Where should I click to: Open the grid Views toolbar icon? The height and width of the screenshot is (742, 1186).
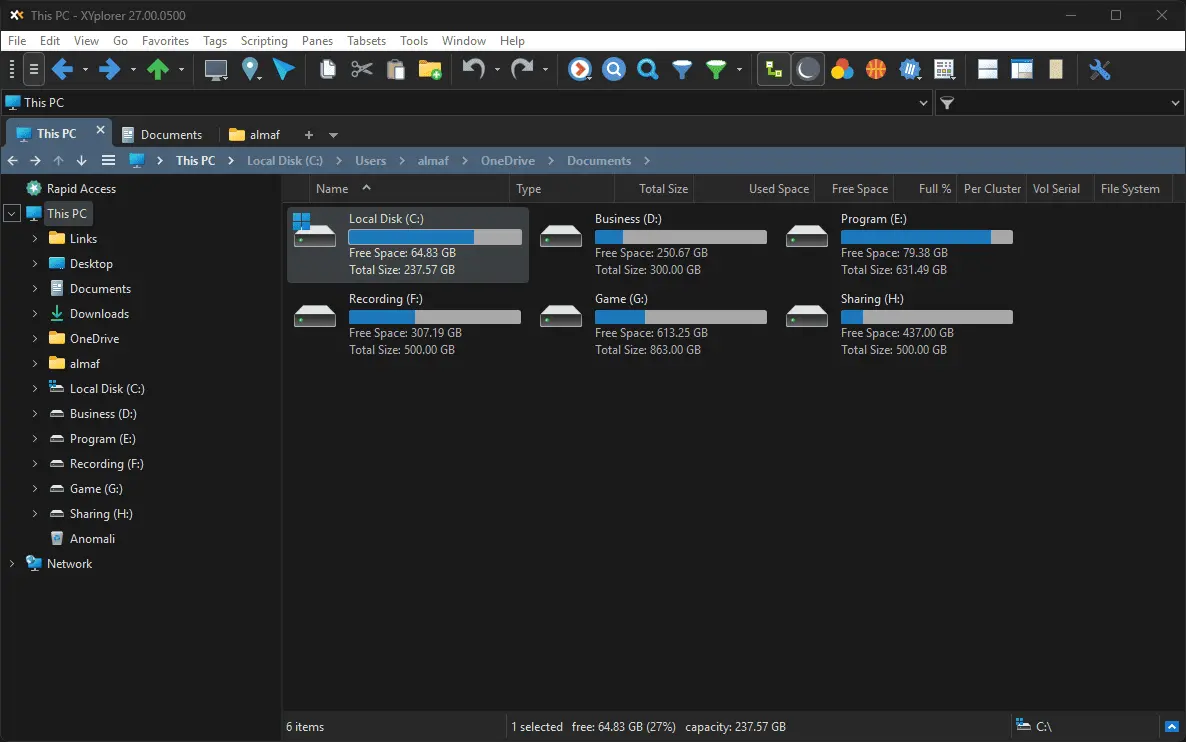[x=944, y=70]
